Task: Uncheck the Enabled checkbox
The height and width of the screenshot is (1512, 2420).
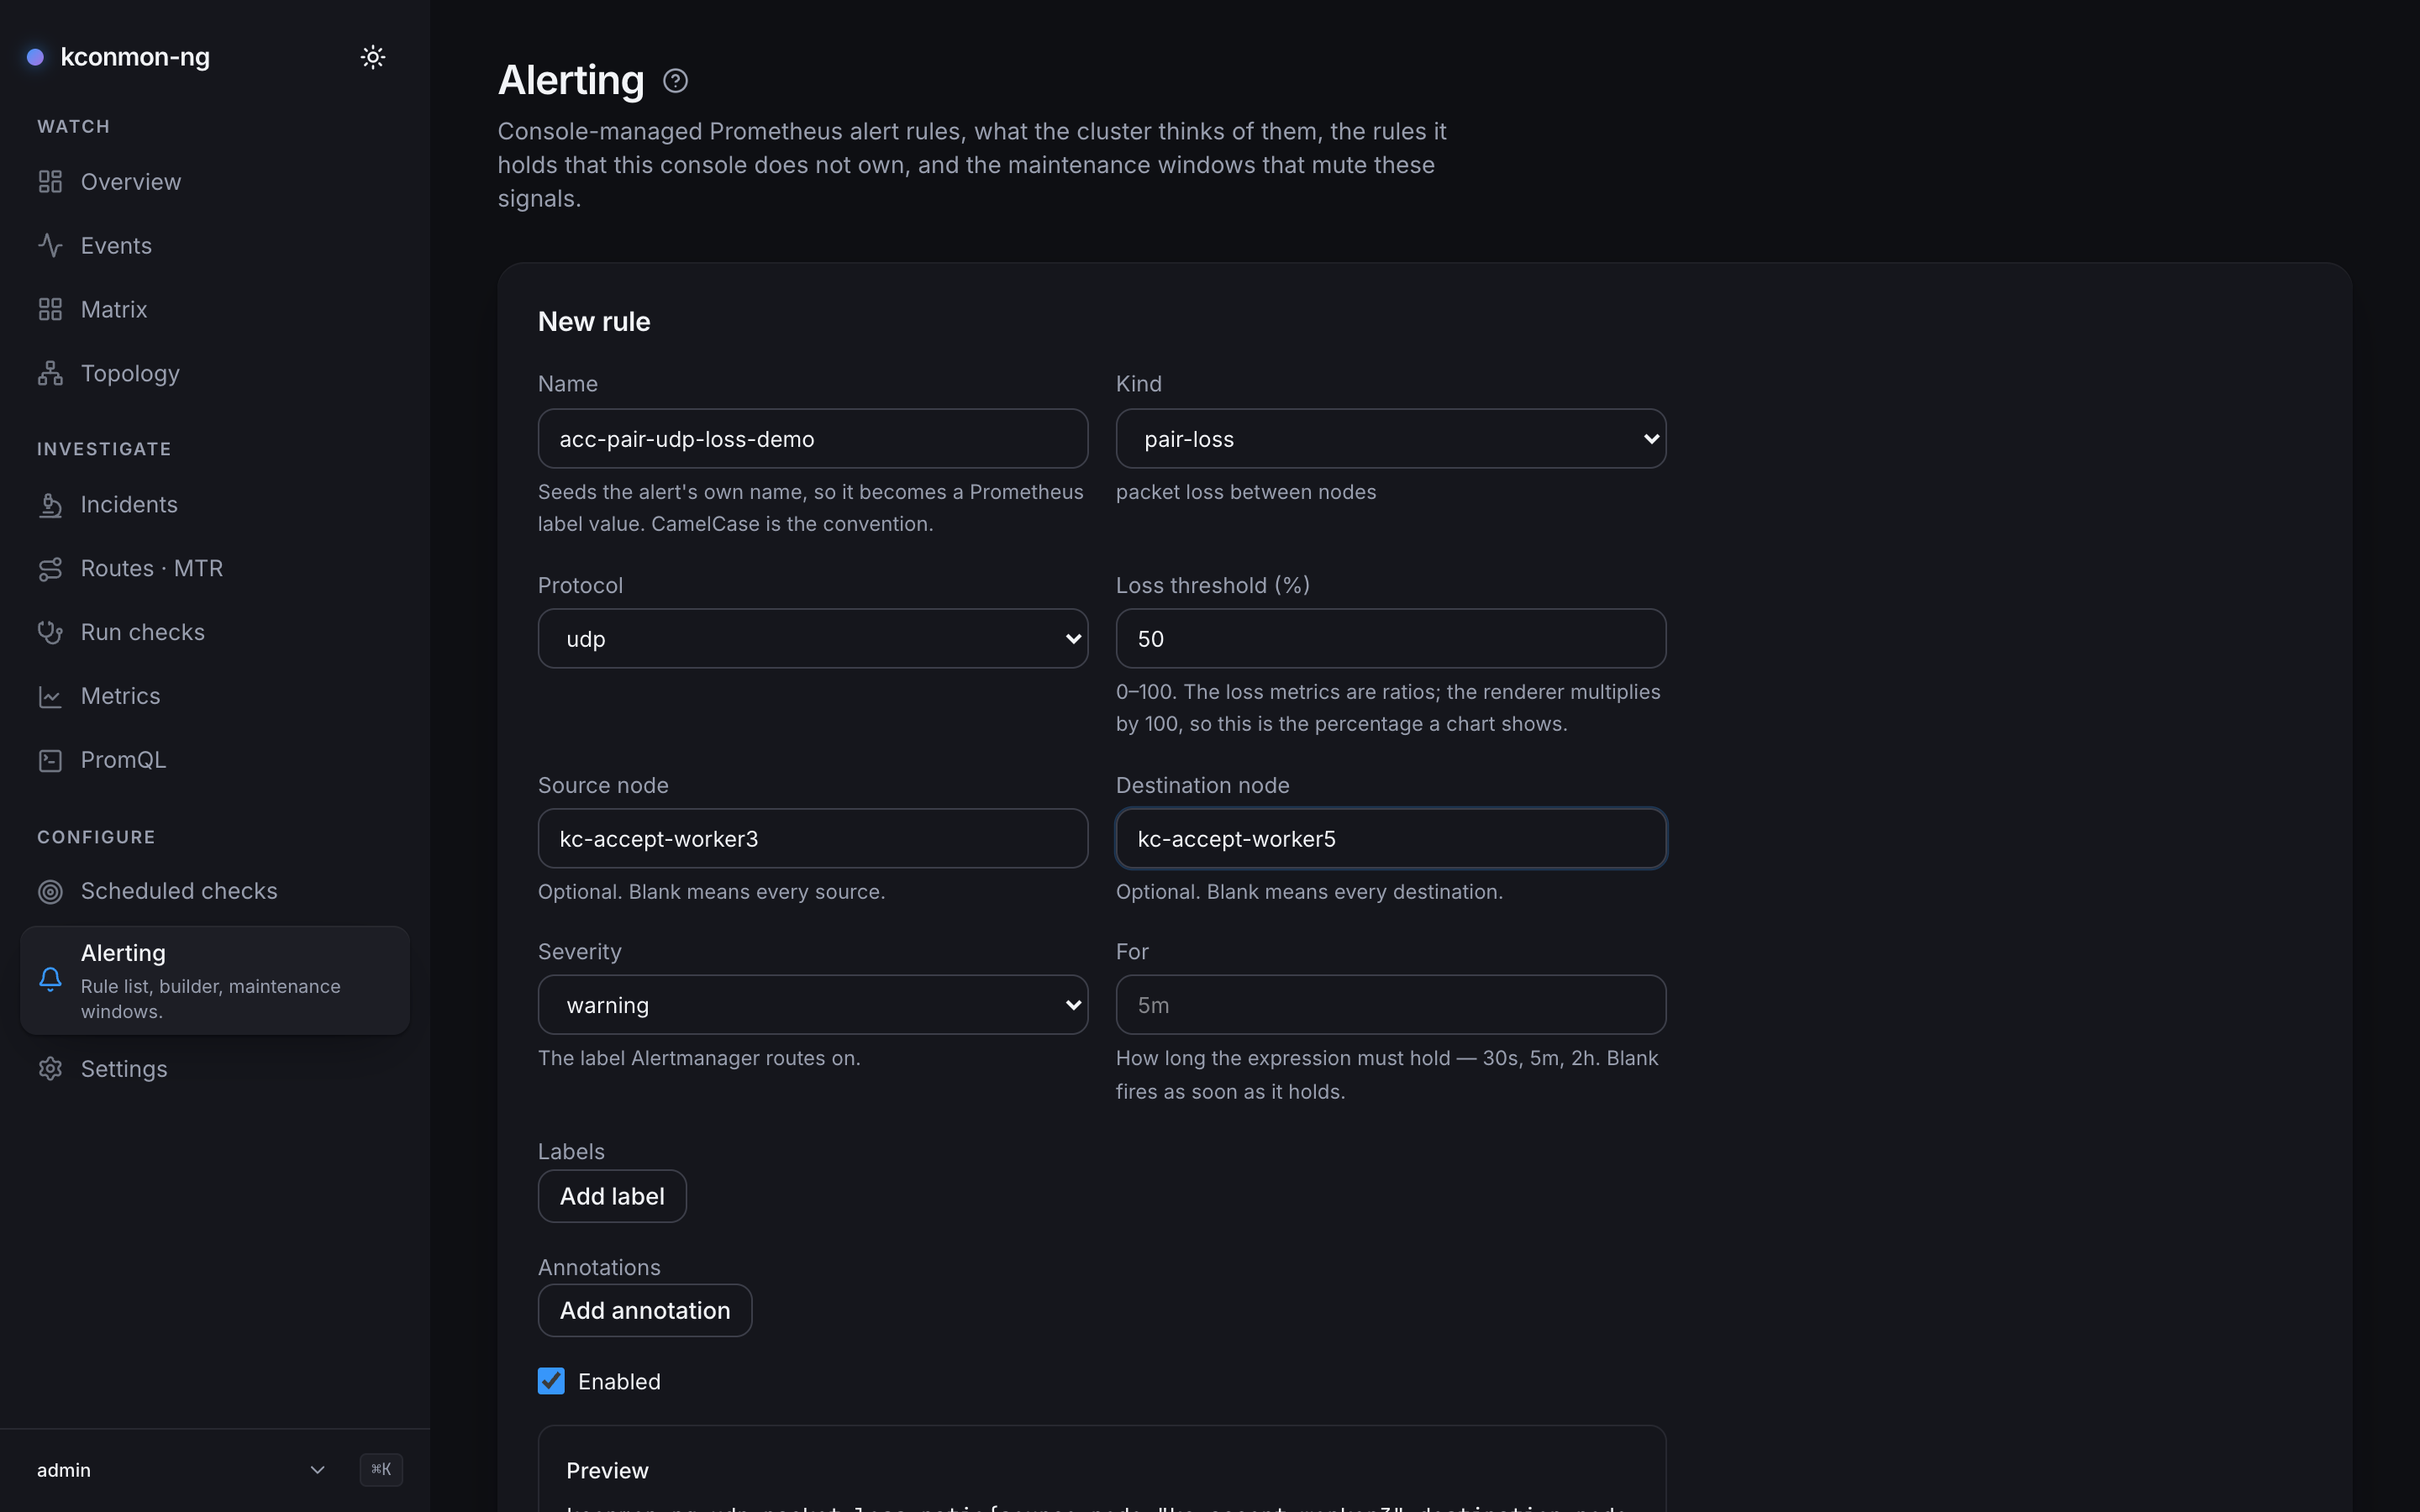Action: coord(551,1381)
